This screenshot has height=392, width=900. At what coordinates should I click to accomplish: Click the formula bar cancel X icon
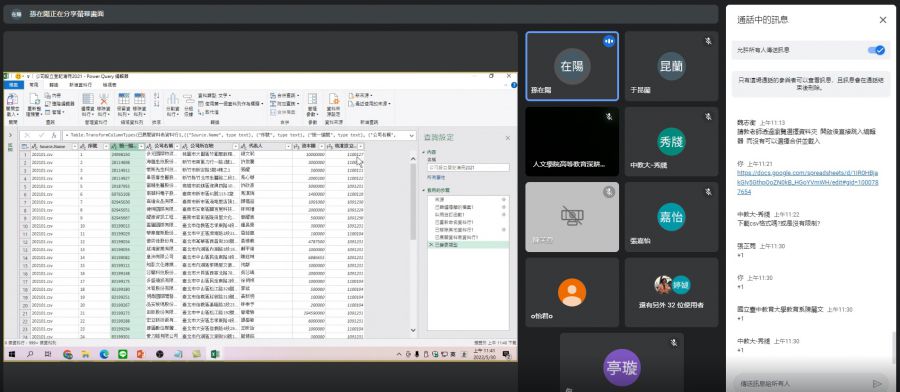(26, 135)
